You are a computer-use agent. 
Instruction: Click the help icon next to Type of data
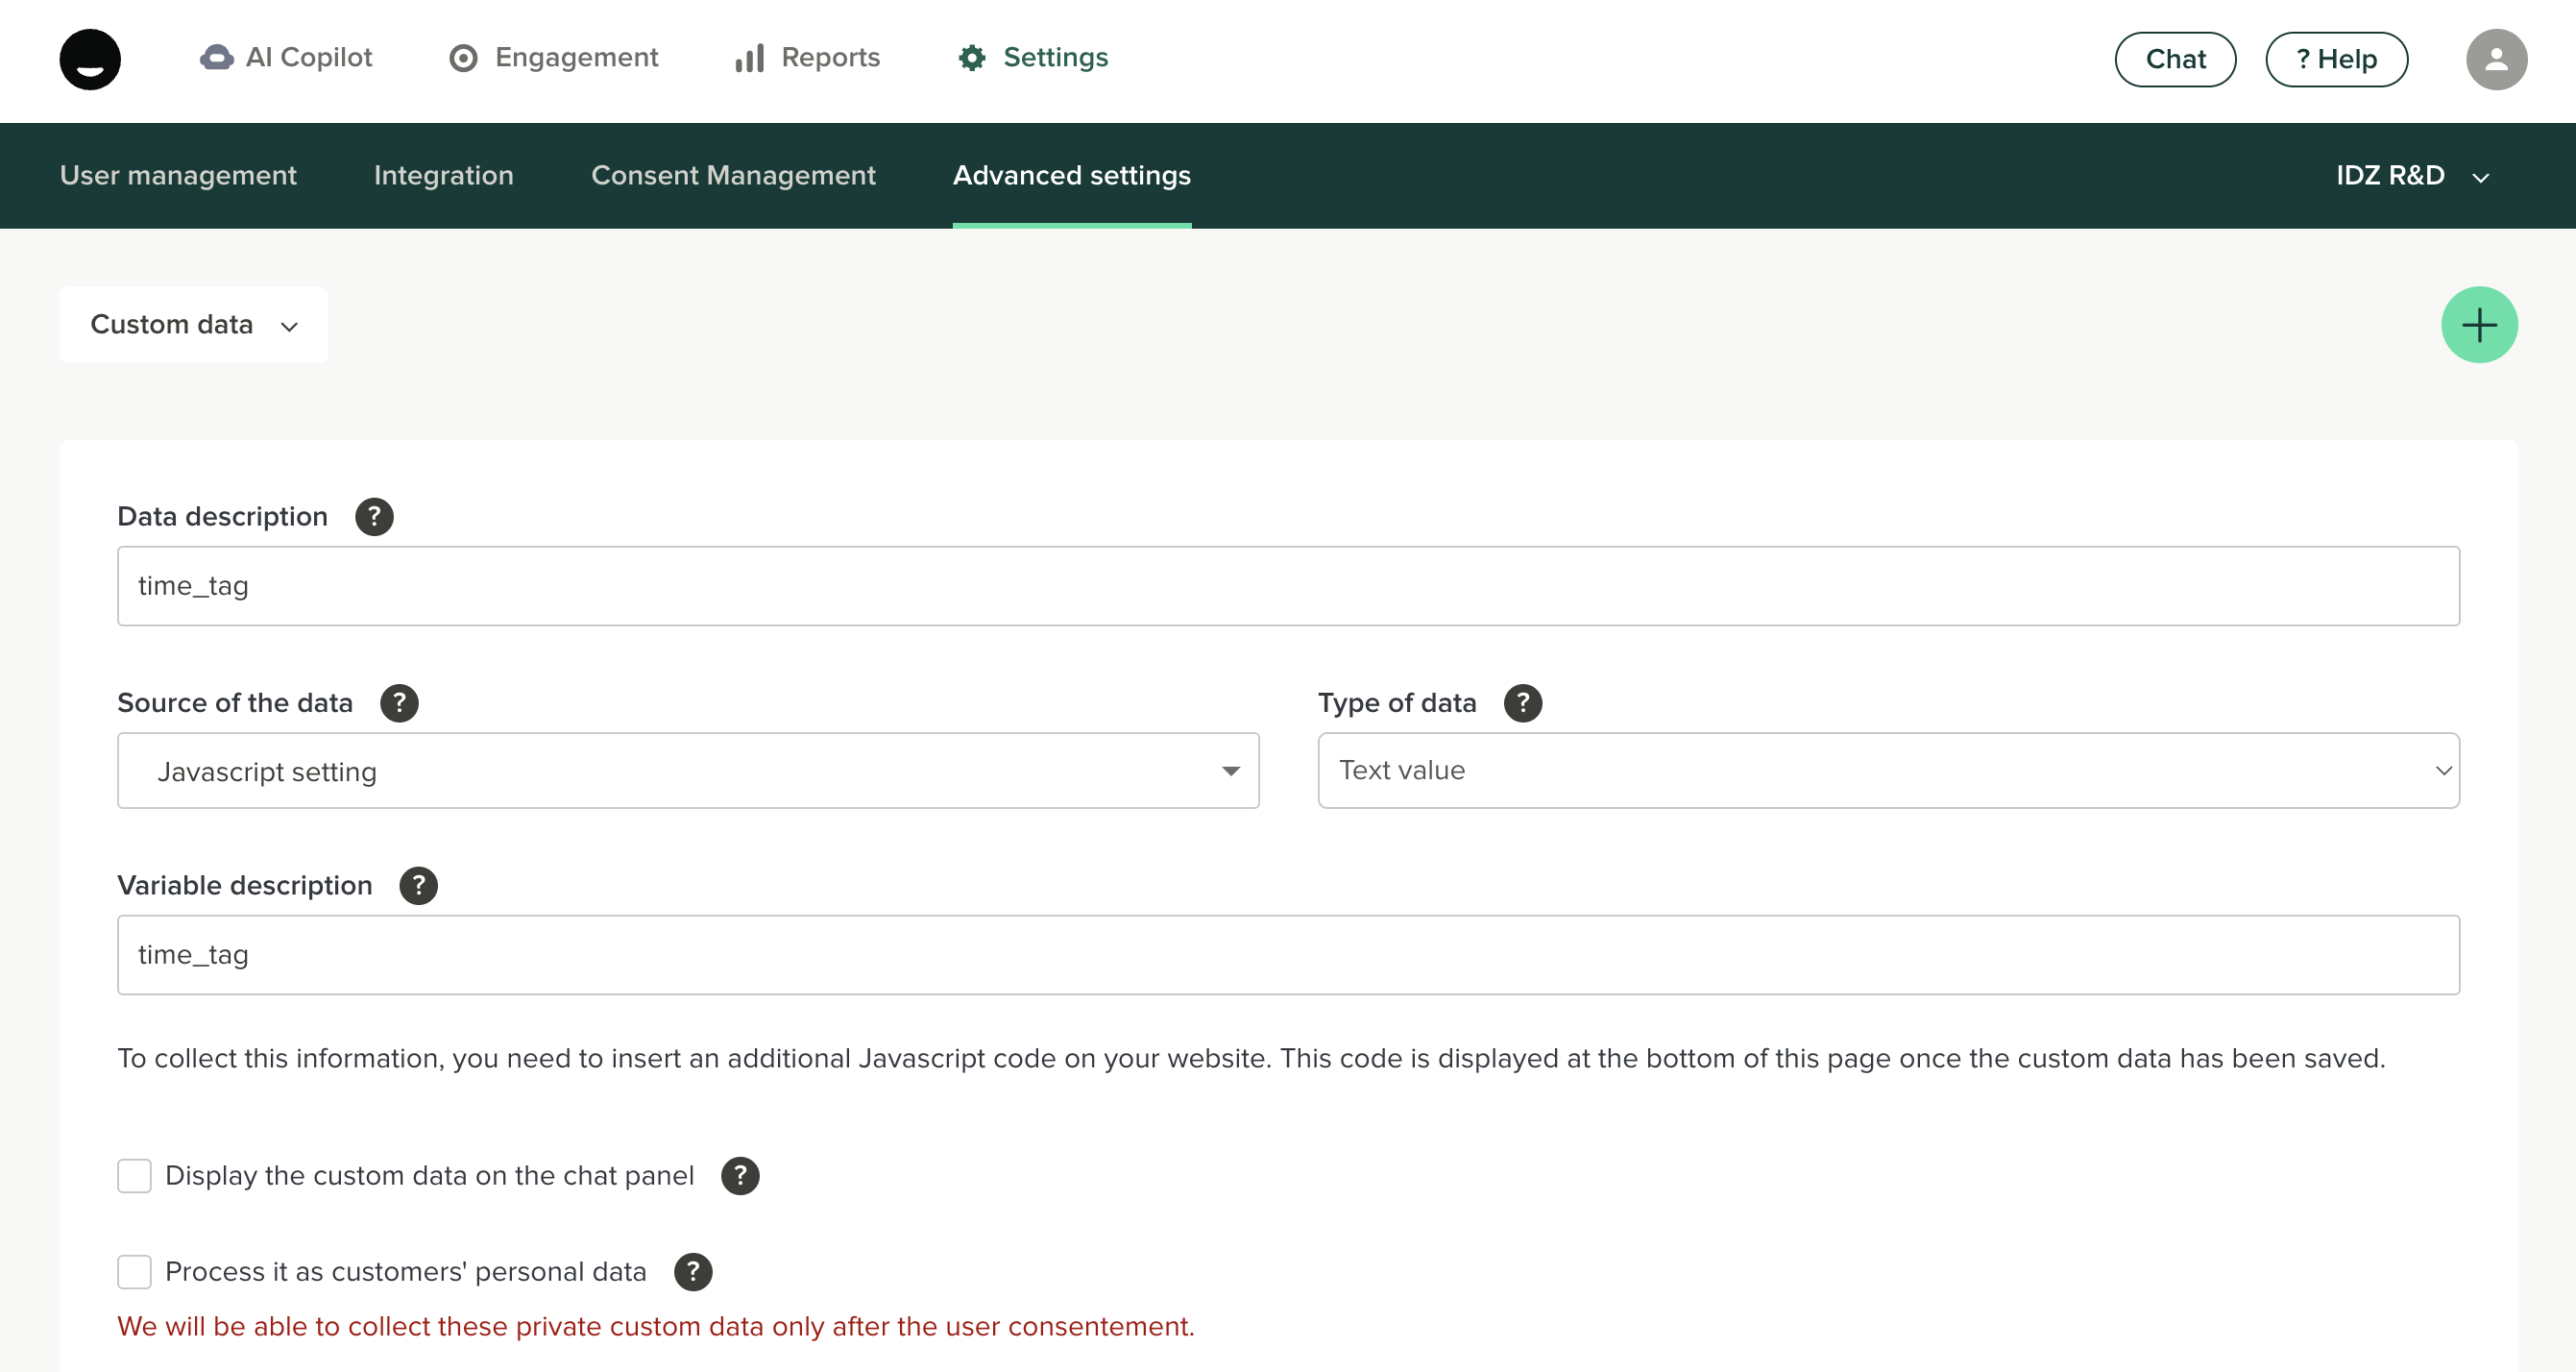pyautogui.click(x=1522, y=703)
